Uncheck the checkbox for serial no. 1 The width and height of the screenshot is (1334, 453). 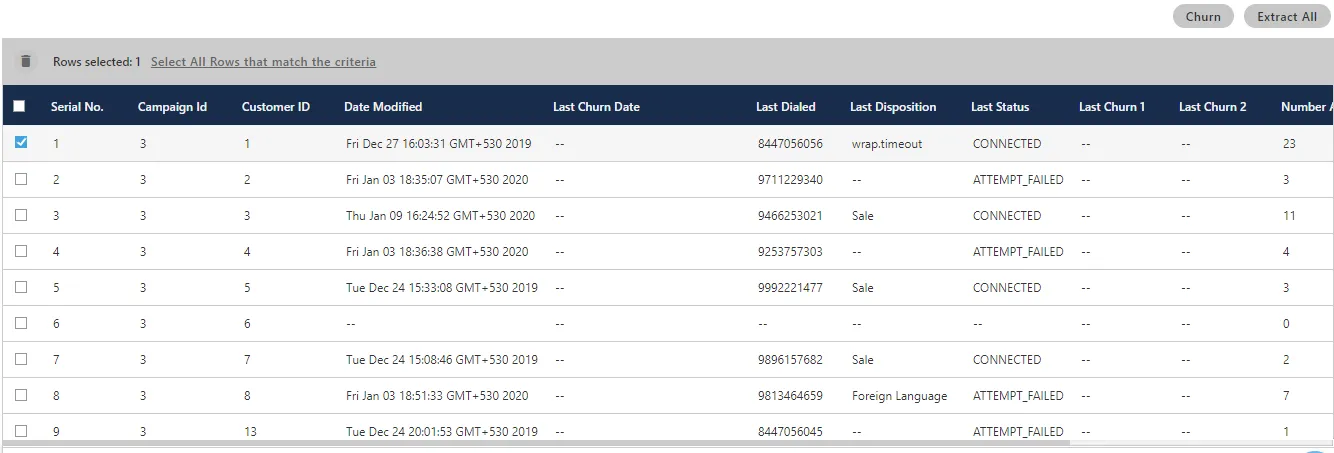(21, 143)
